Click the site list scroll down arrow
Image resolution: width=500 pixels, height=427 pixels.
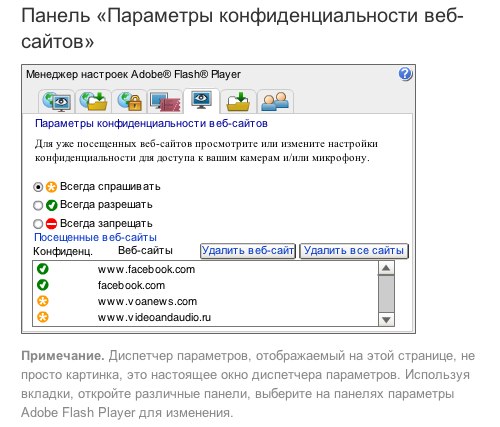(x=386, y=320)
